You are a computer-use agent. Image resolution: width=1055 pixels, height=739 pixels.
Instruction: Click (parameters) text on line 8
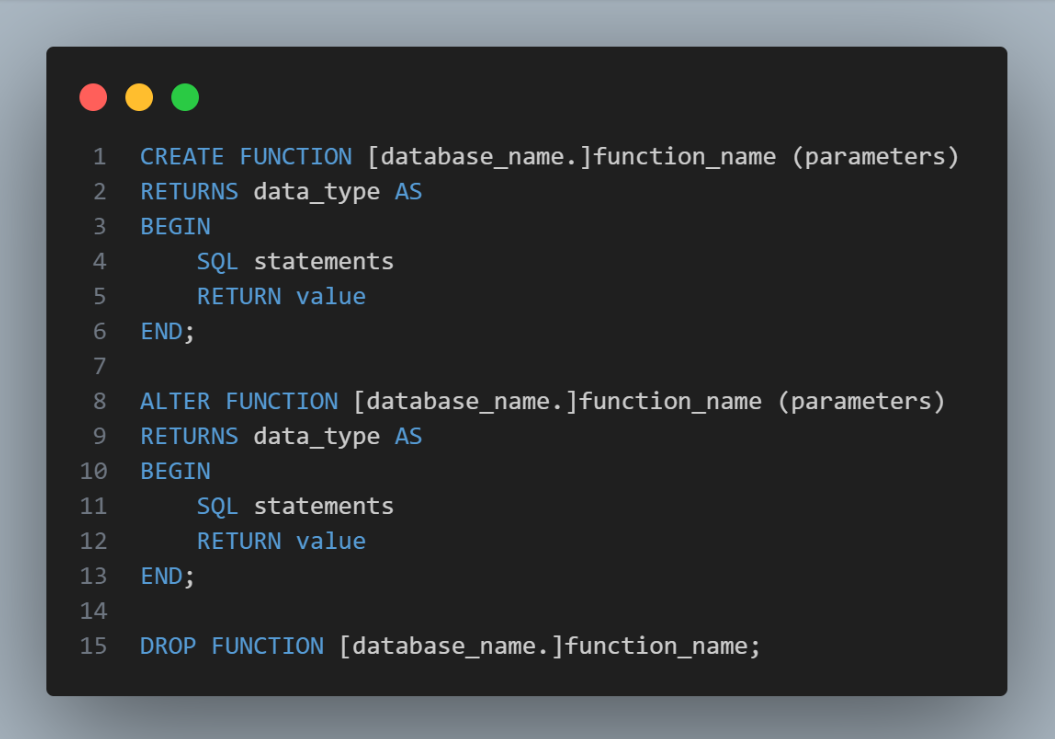[861, 402]
